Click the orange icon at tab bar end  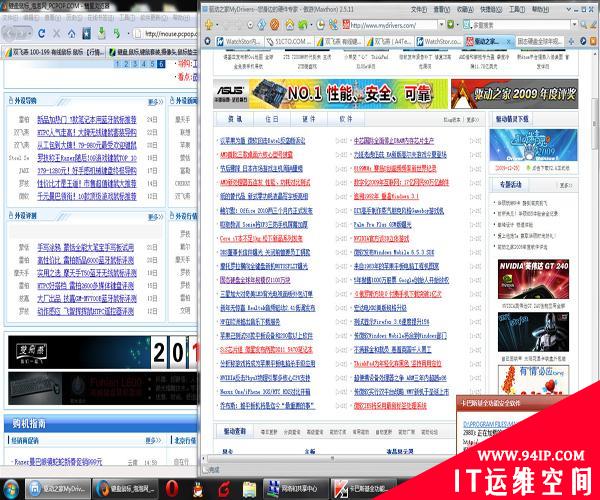point(593,41)
